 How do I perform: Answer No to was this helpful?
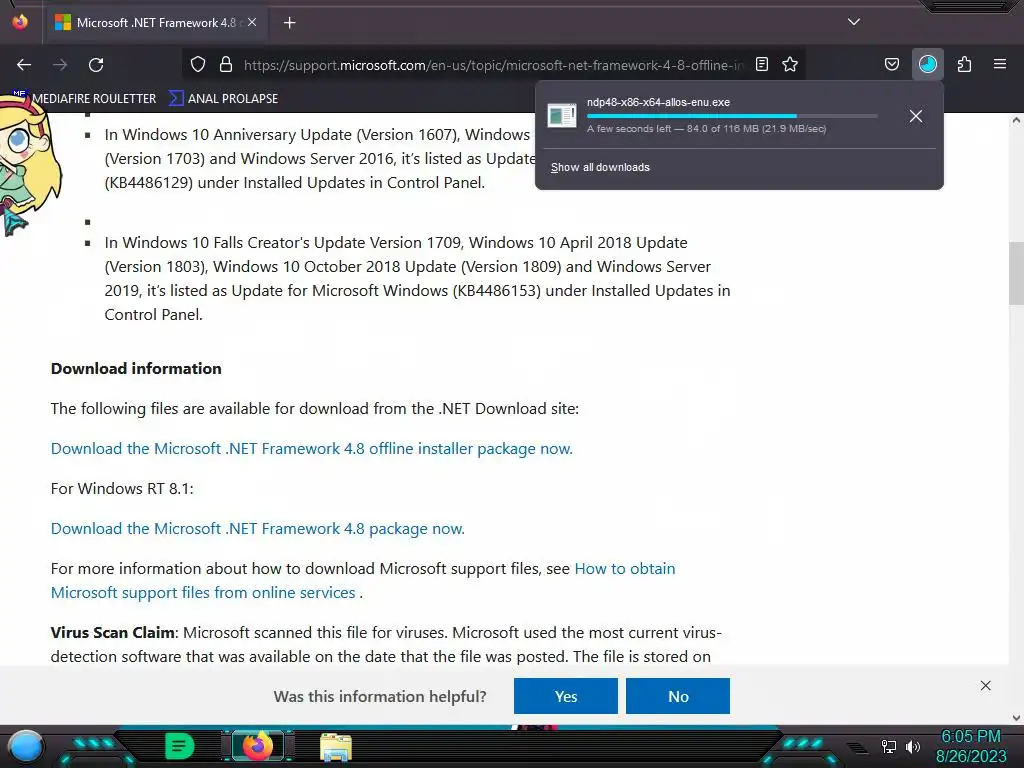click(678, 696)
